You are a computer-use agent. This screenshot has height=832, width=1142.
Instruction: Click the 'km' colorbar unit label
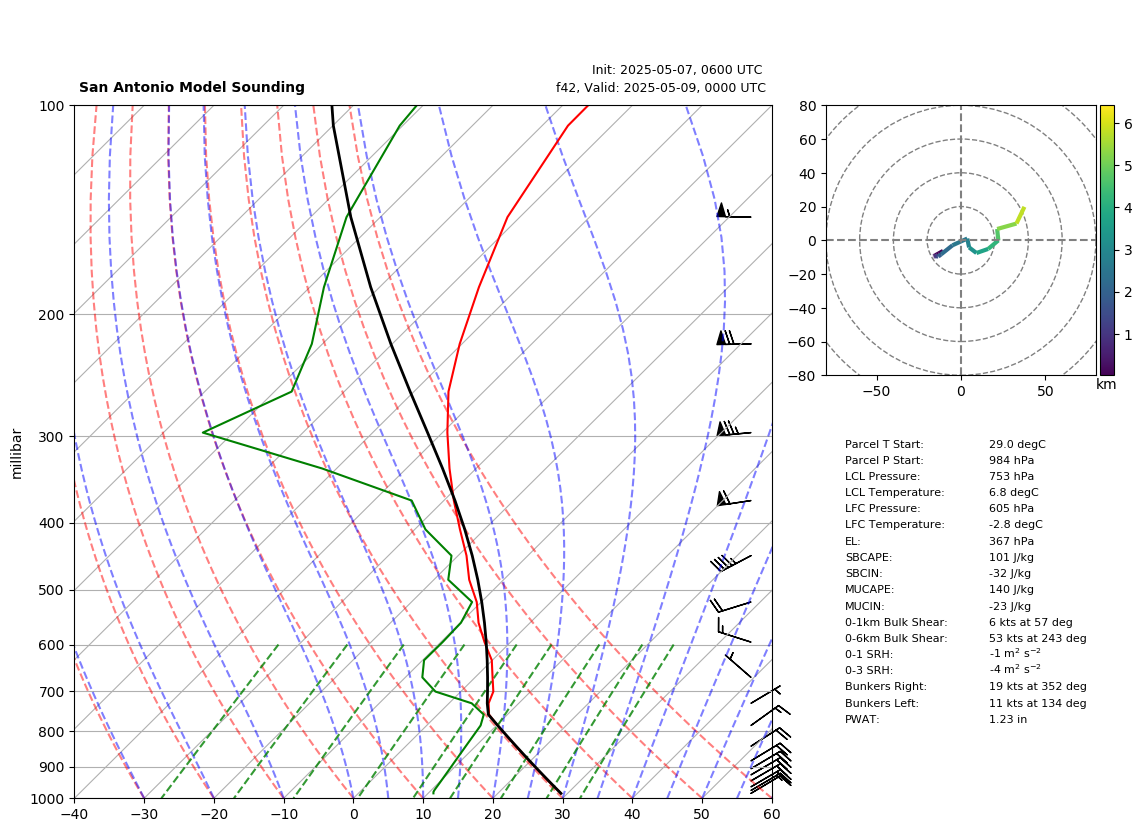click(1106, 385)
